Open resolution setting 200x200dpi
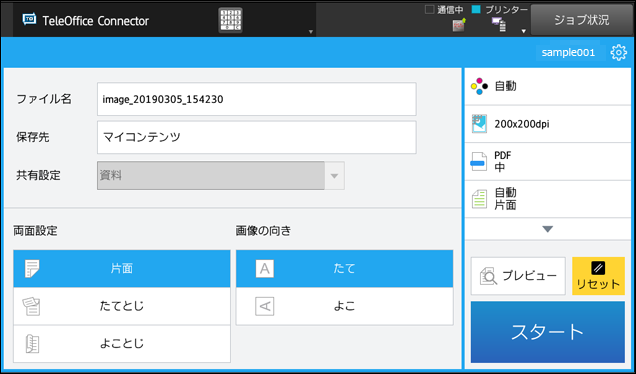Viewport: 636px width, 374px height. [x=548, y=124]
